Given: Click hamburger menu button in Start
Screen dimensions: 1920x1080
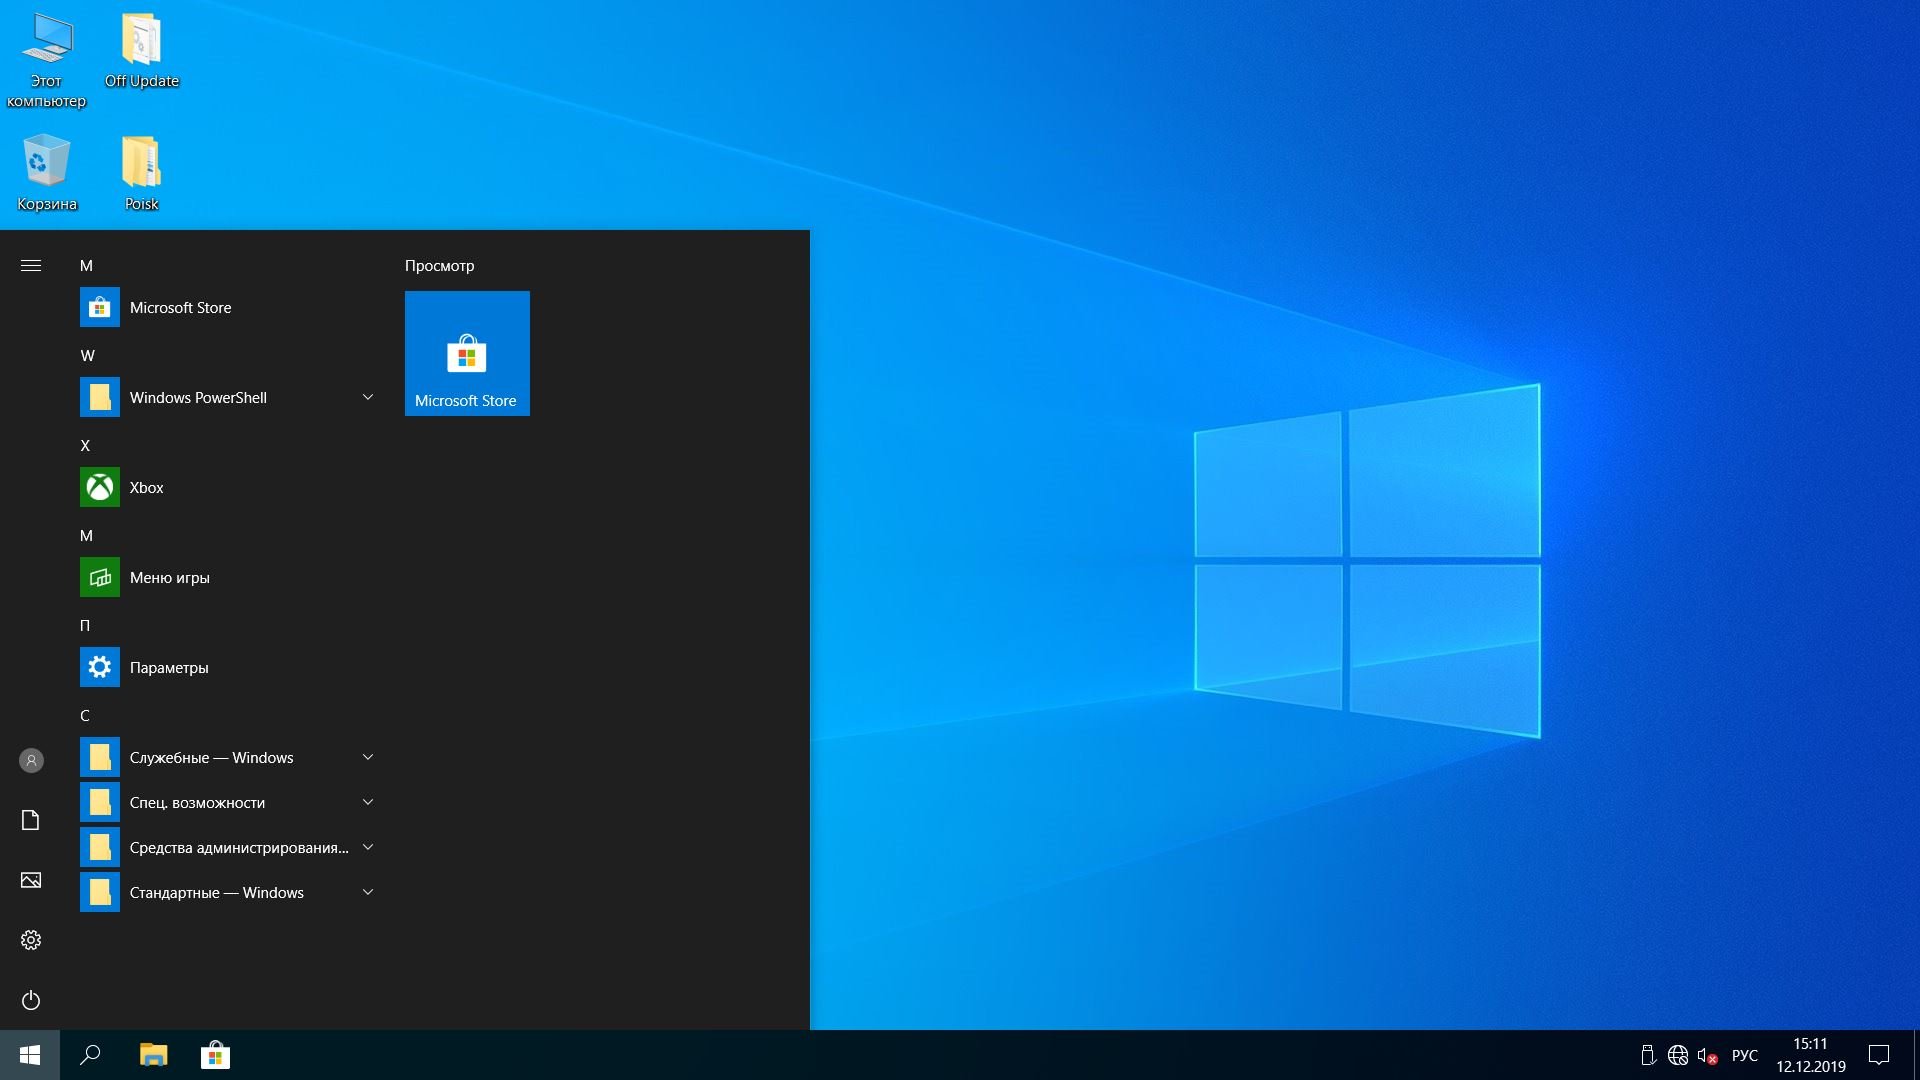Looking at the screenshot, I should pyautogui.click(x=30, y=265).
